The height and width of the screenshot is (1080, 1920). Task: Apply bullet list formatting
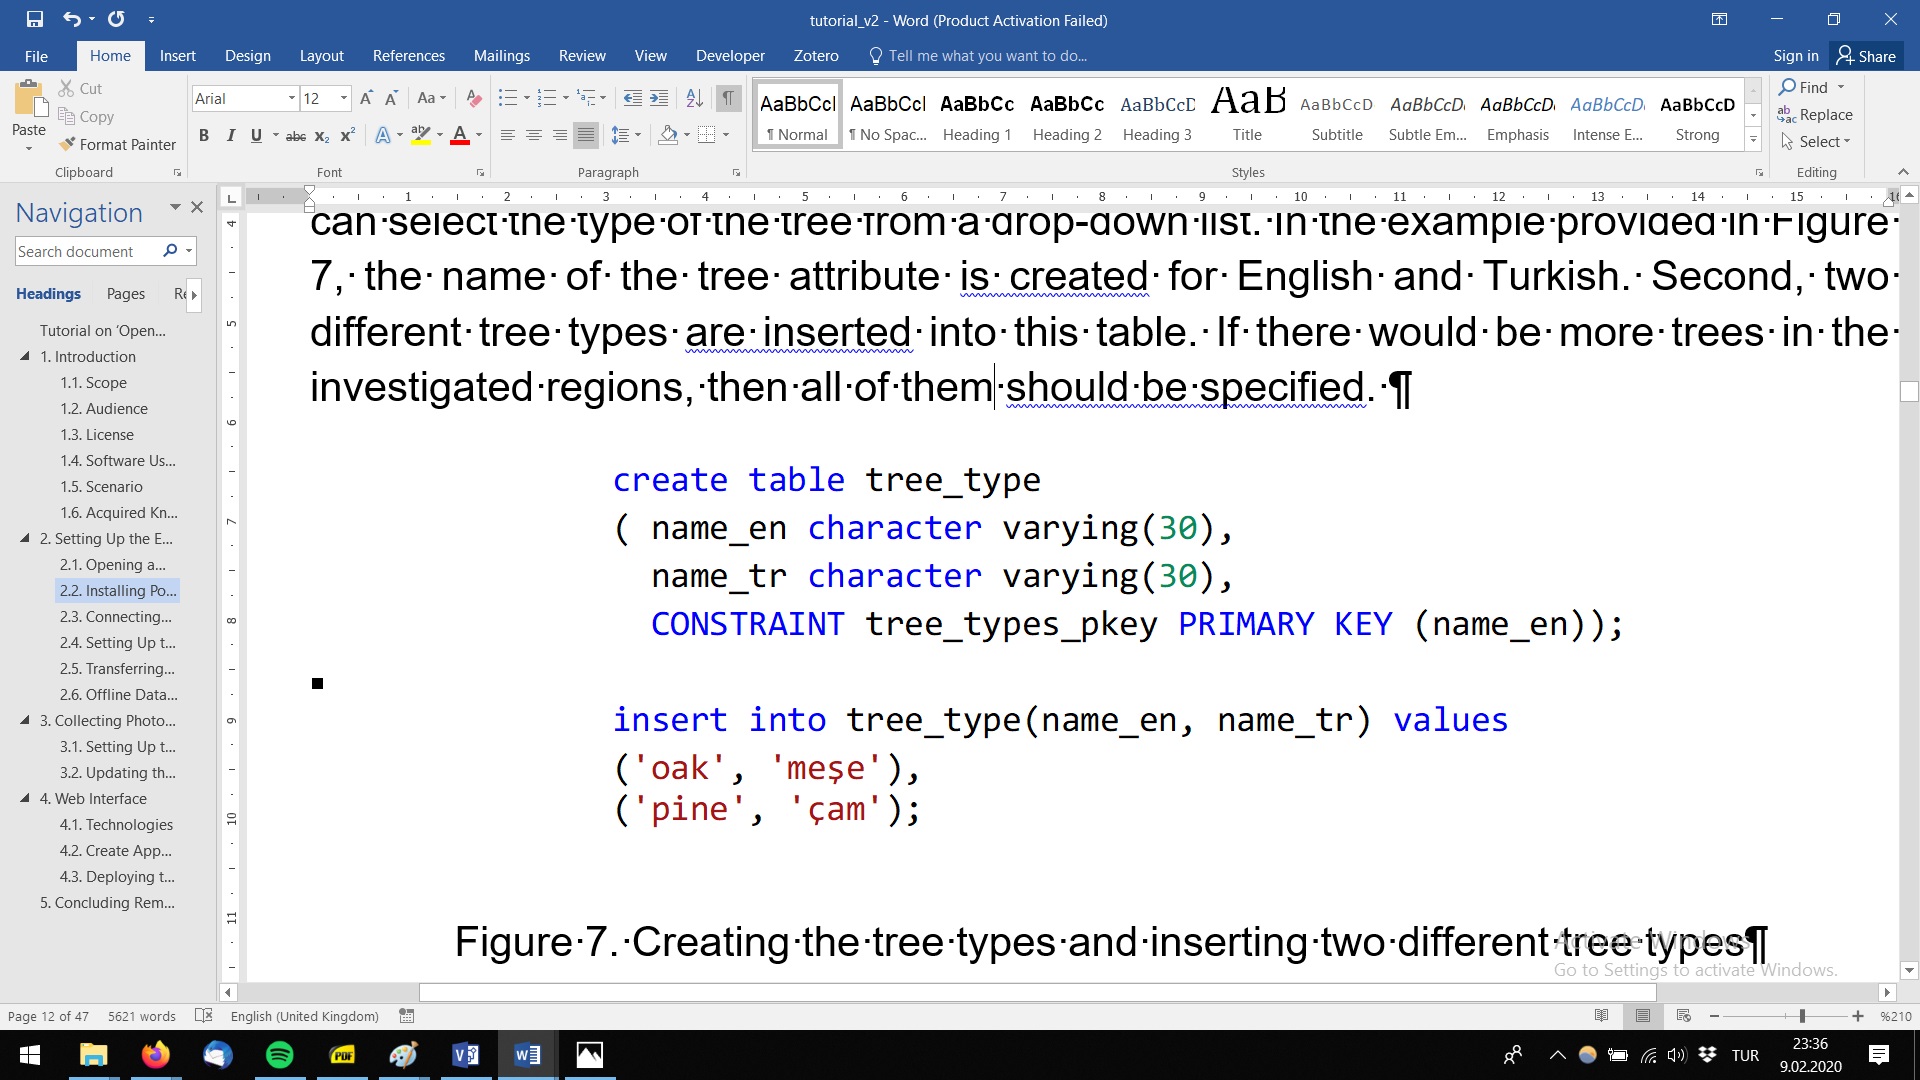tap(508, 98)
